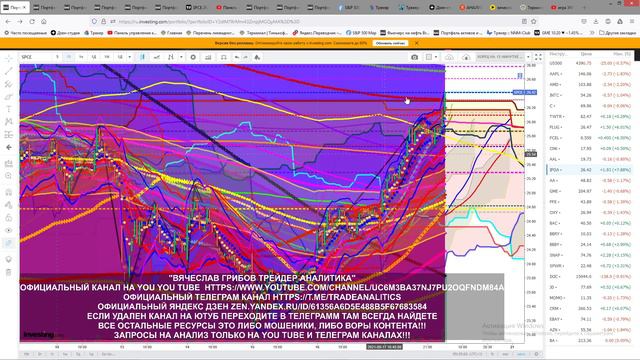Open the S&P 500 Map bookmark
The image size is (640, 360).
tap(361, 33)
